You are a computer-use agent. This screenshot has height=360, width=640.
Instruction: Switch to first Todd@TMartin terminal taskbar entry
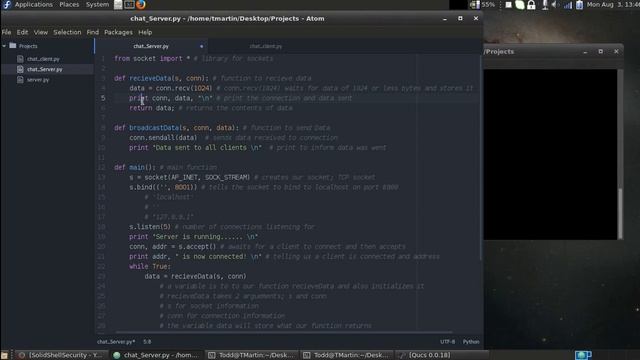tap(251, 355)
